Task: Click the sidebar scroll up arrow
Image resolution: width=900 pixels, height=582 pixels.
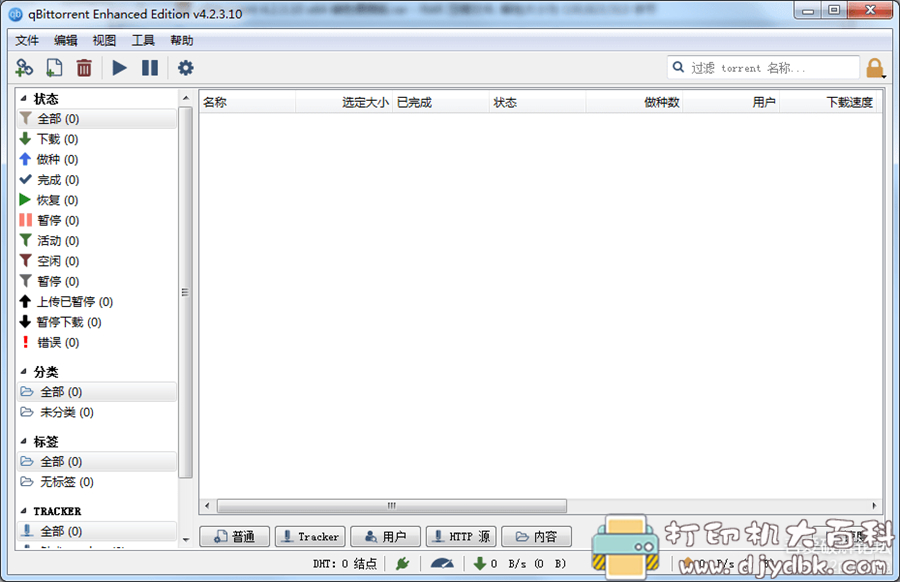Action: pos(185,98)
